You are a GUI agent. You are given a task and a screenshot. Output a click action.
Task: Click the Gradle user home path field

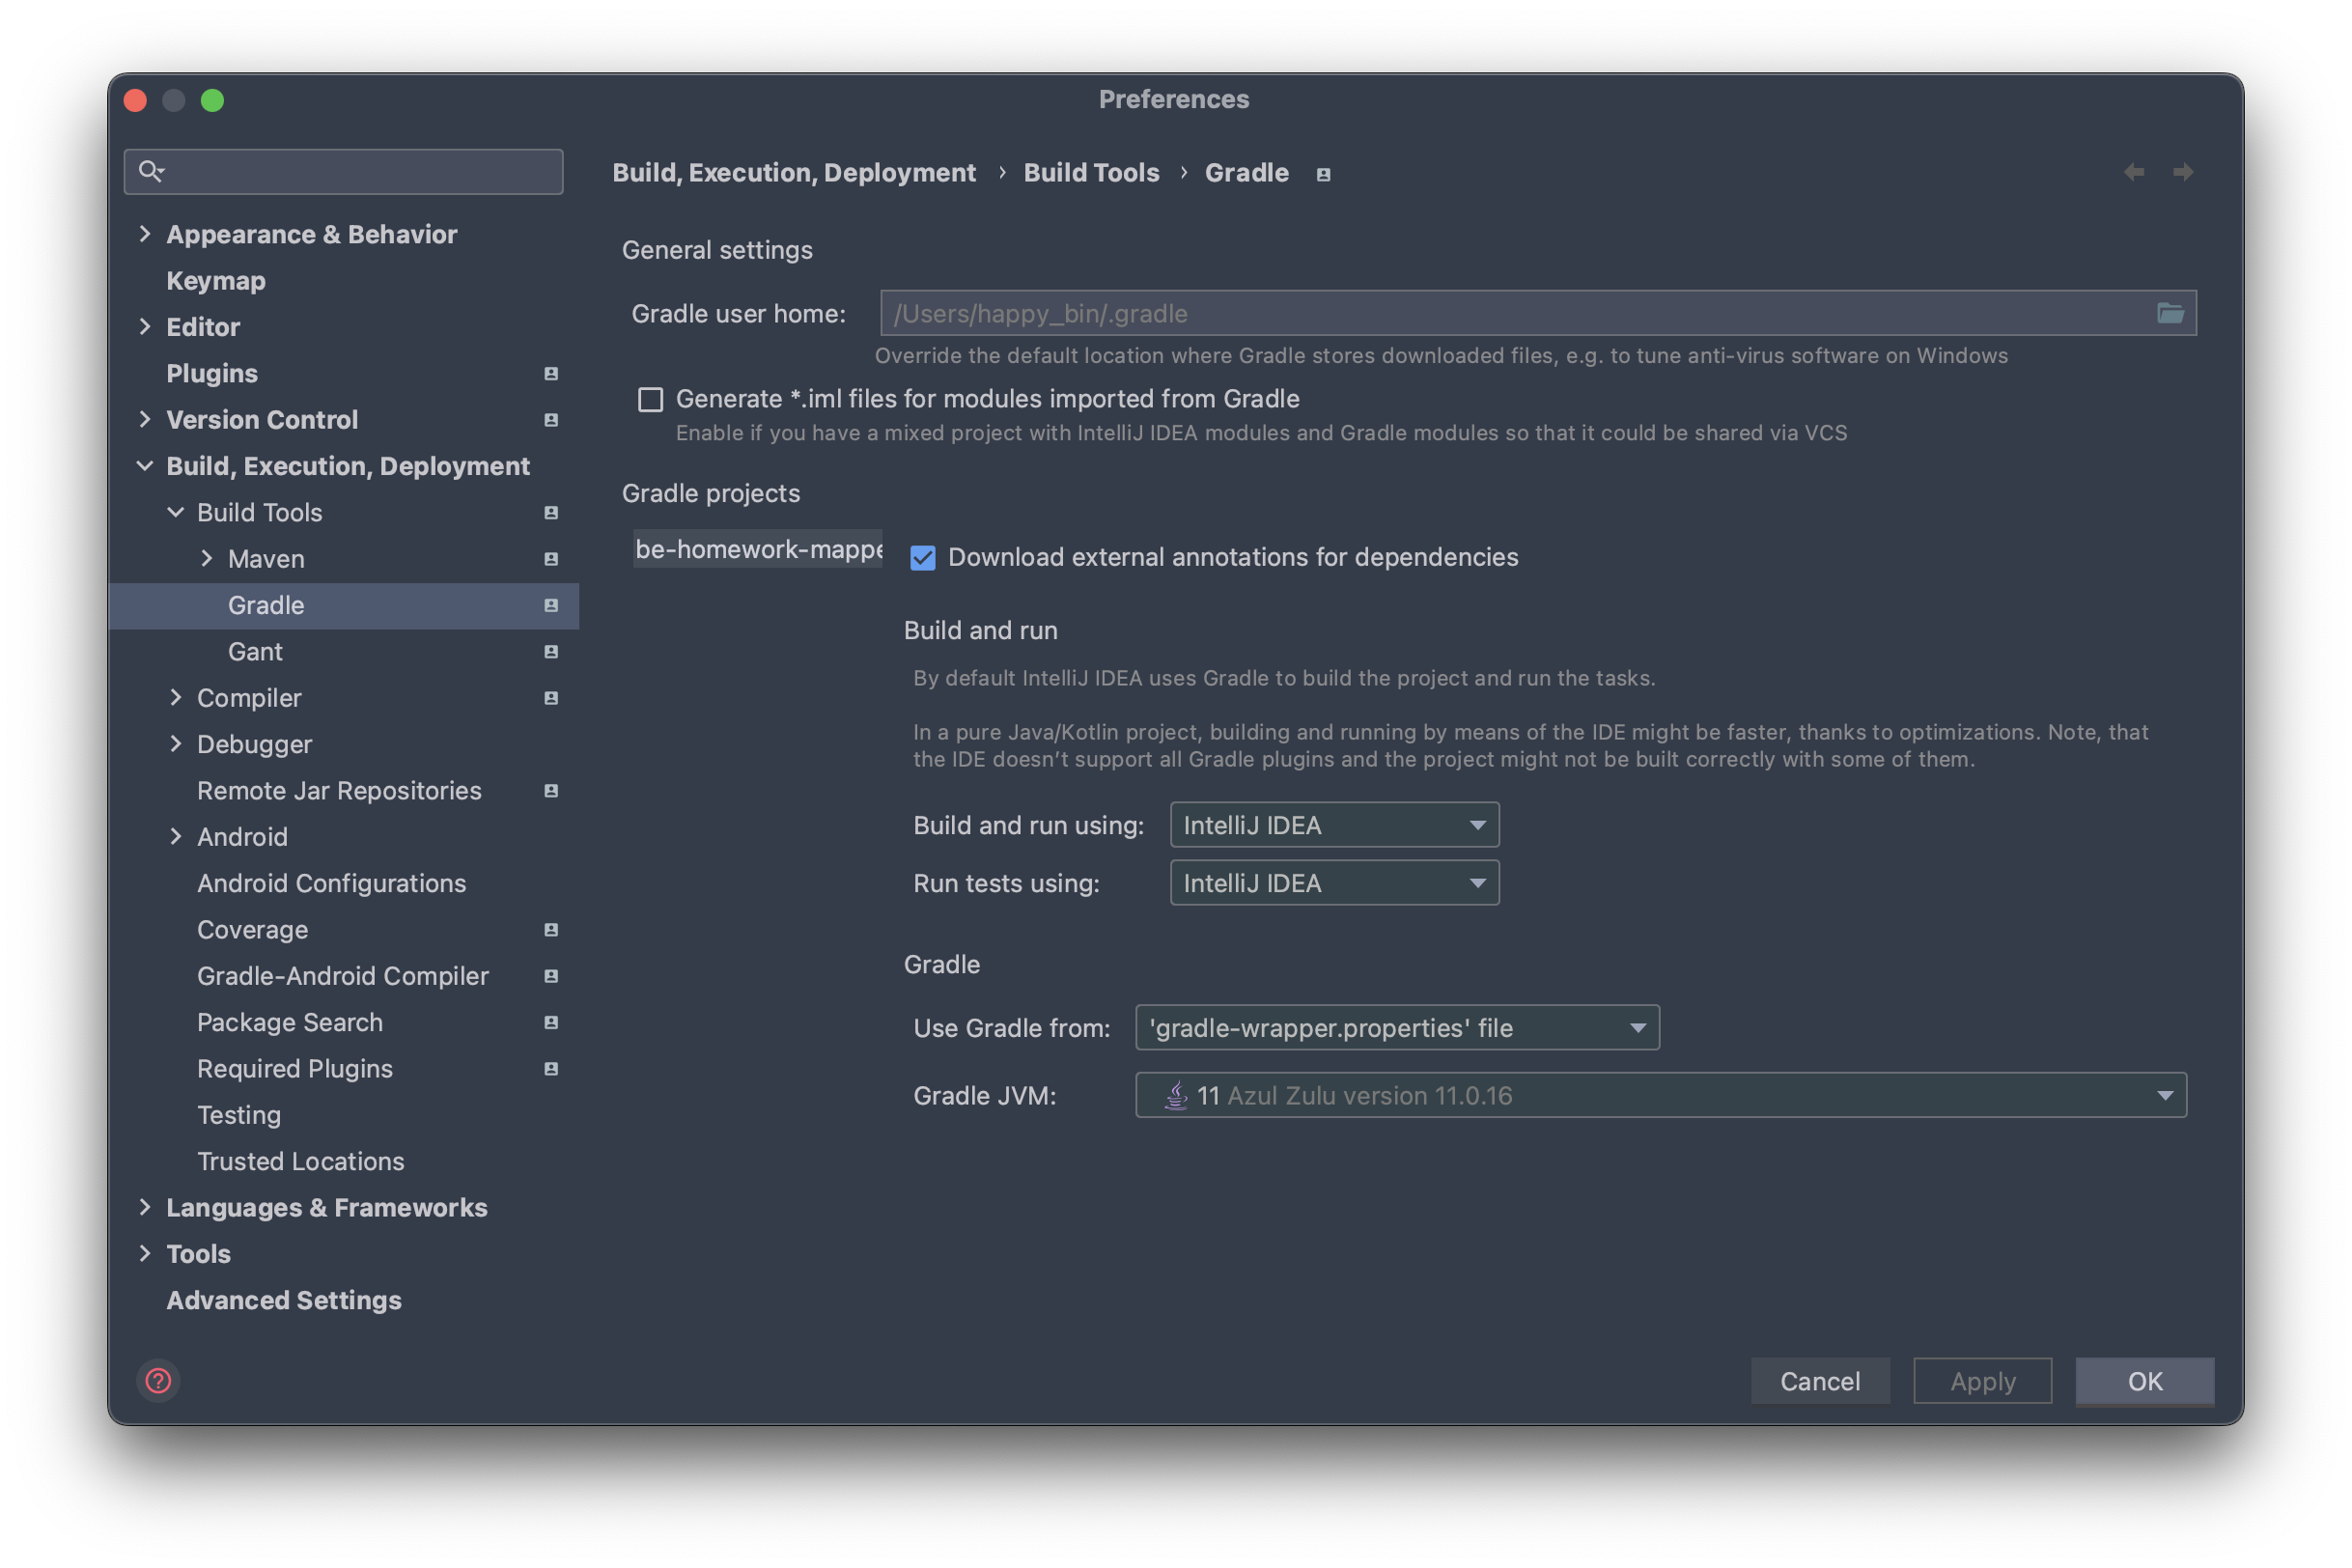coord(1500,314)
